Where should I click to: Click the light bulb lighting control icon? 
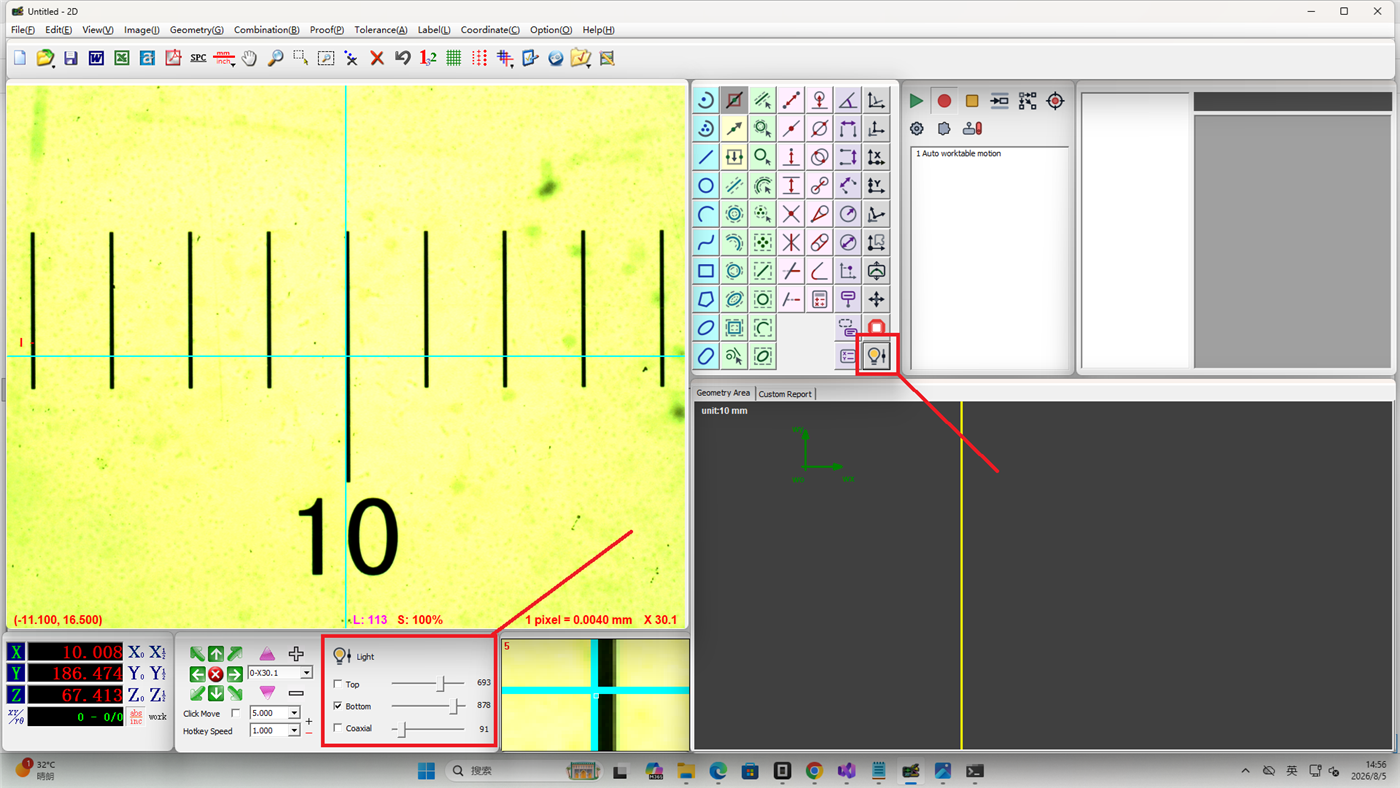coord(876,355)
